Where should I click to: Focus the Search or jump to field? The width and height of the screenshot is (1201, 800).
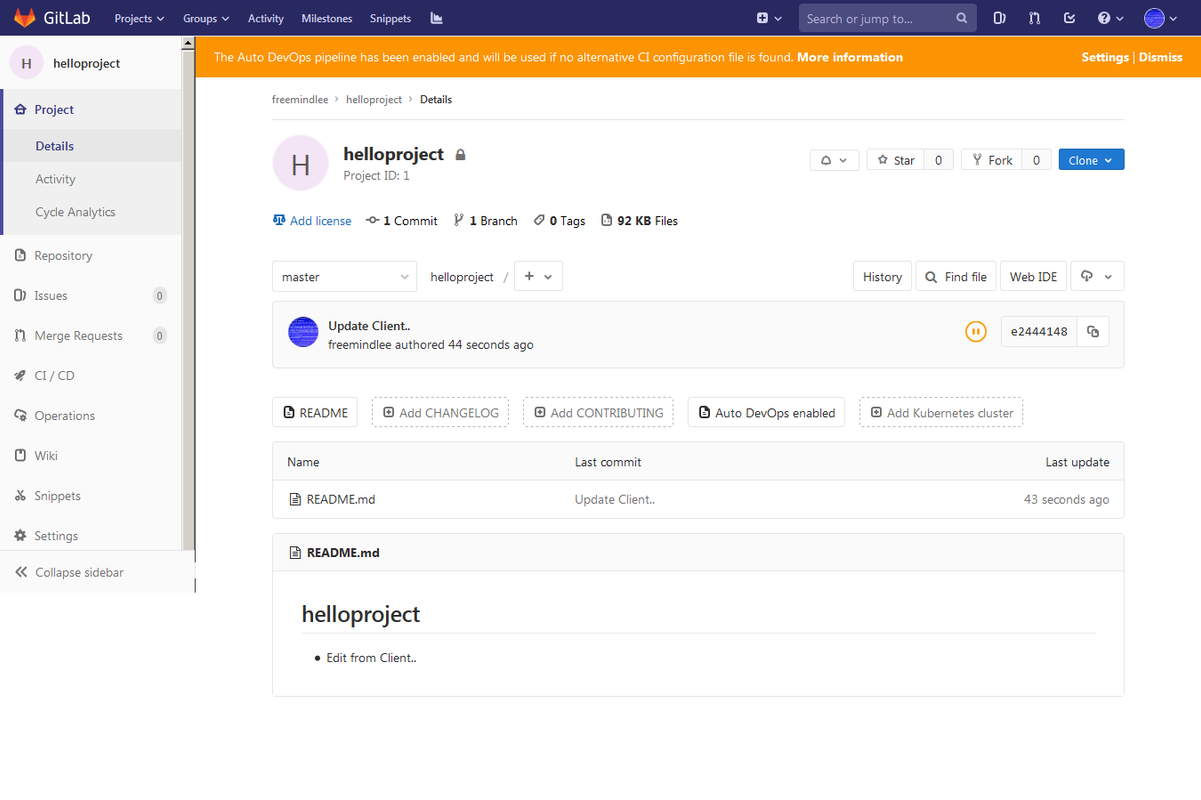point(888,18)
